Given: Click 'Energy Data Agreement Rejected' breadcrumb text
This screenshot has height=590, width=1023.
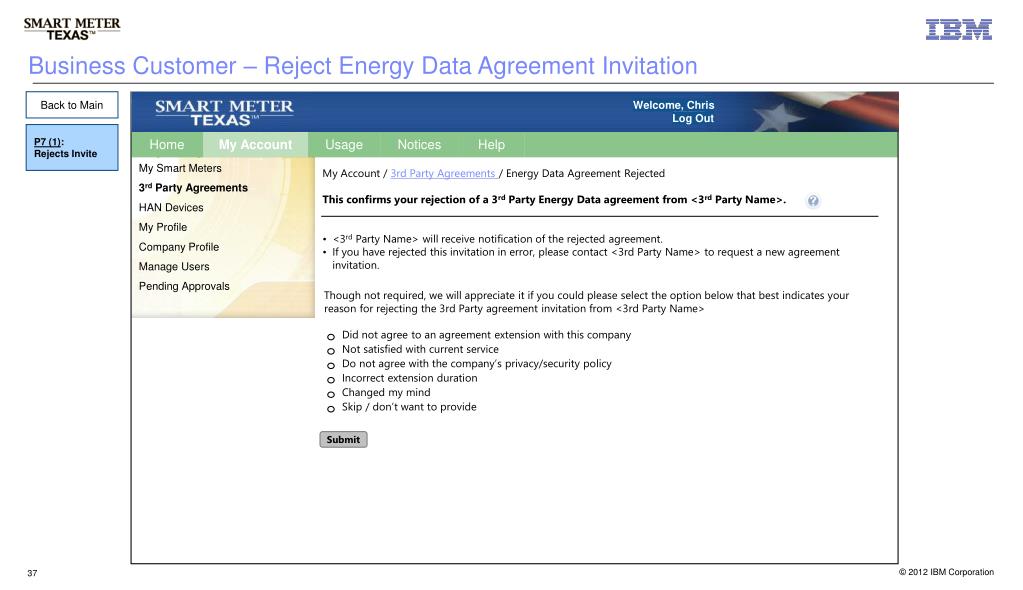Looking at the screenshot, I should click(585, 174).
